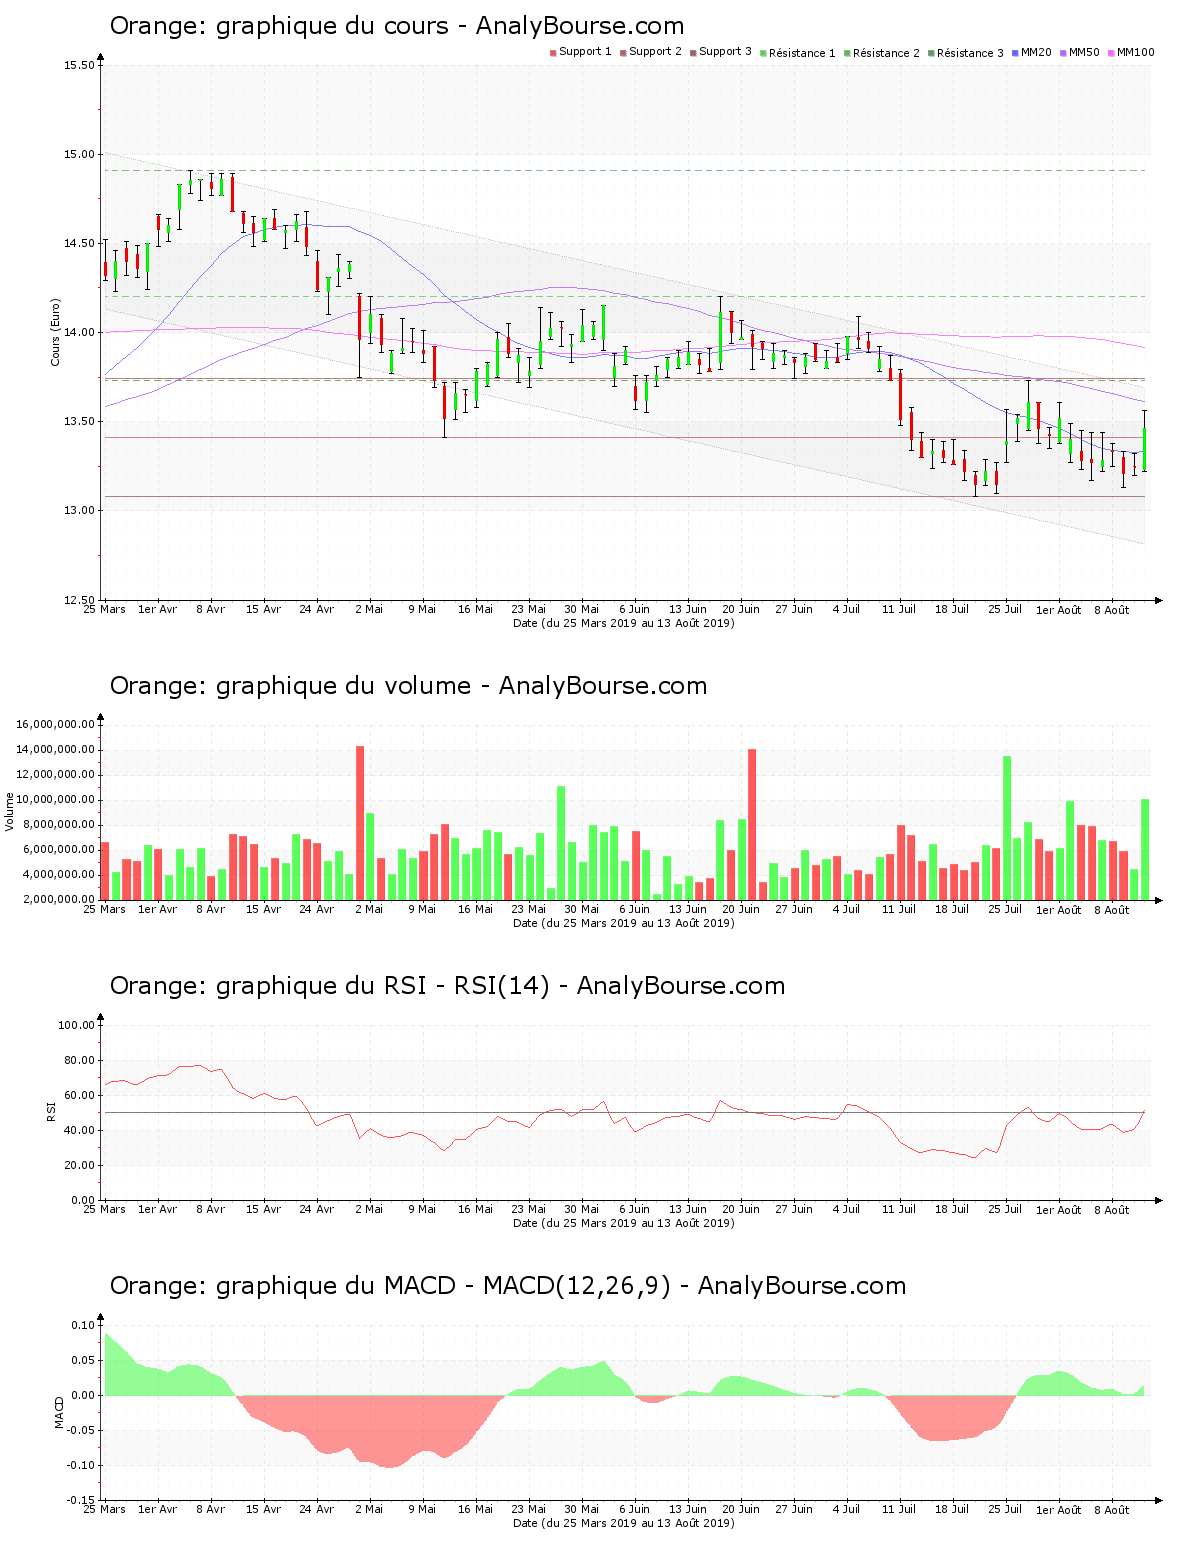The image size is (1200, 1550).
Task: Click the MM20 legend color square
Action: [x=1015, y=53]
